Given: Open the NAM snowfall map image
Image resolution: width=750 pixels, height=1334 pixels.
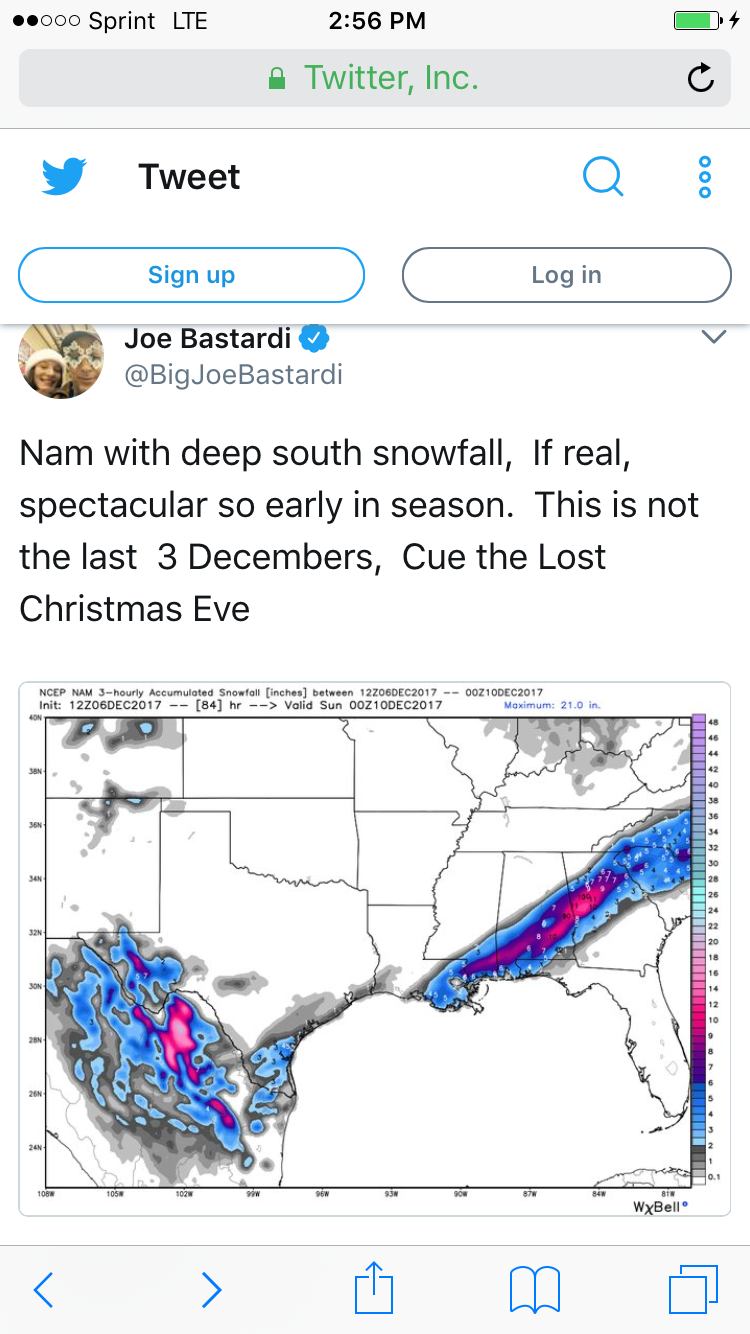Looking at the screenshot, I should tap(375, 949).
